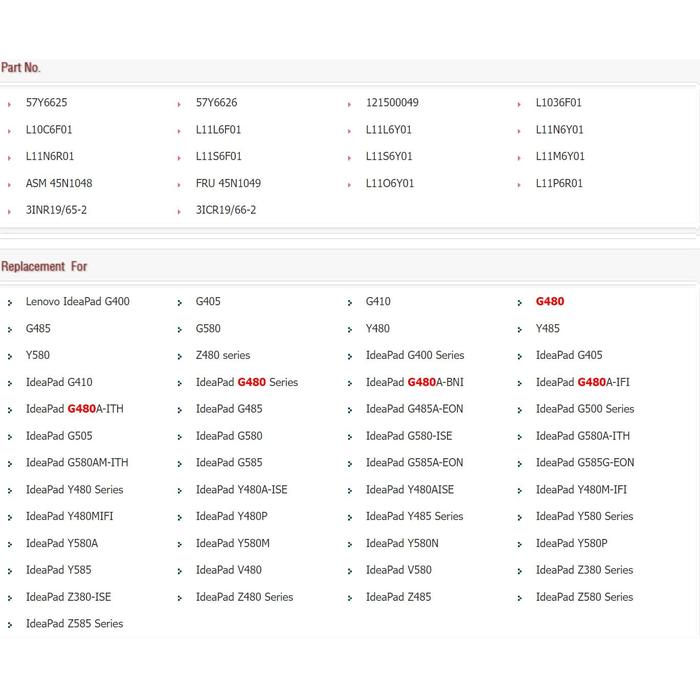This screenshot has height=700, width=700.
Task: Select part number L11O6Y01
Action: tap(390, 184)
